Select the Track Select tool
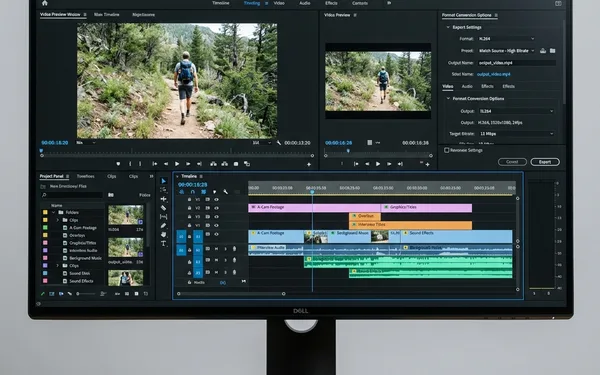 click(x=163, y=190)
